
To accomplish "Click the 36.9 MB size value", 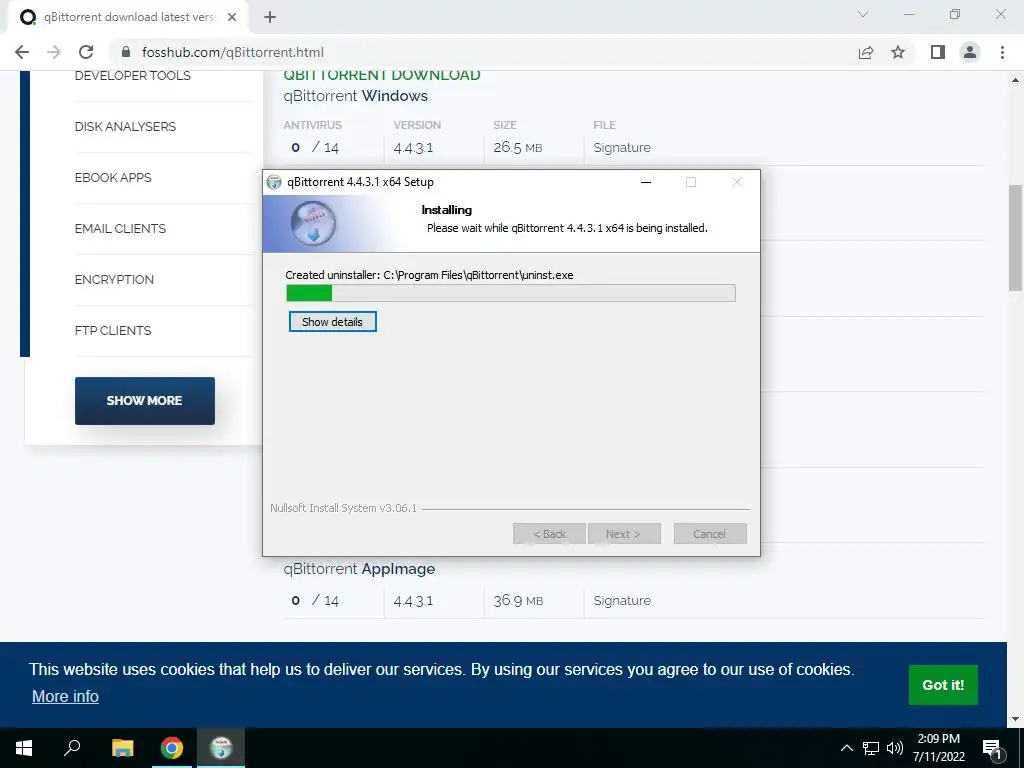I will click(x=519, y=601).
